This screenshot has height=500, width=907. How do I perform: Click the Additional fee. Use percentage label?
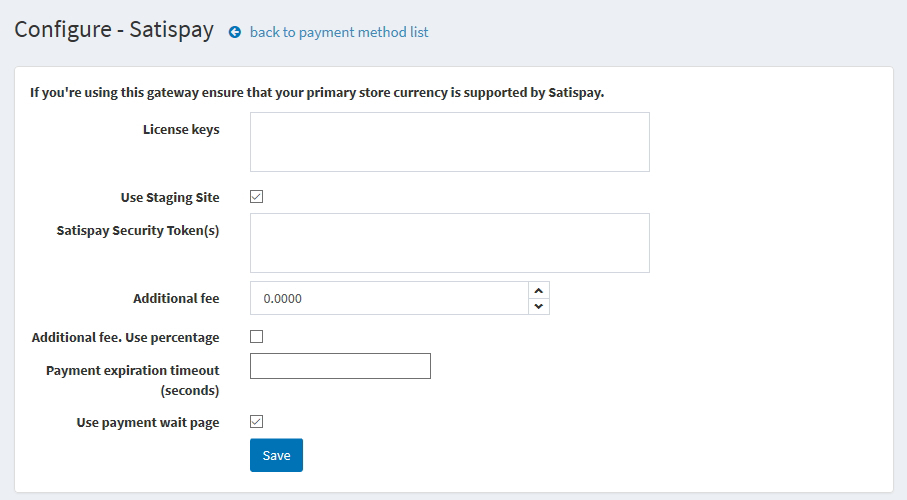point(126,337)
